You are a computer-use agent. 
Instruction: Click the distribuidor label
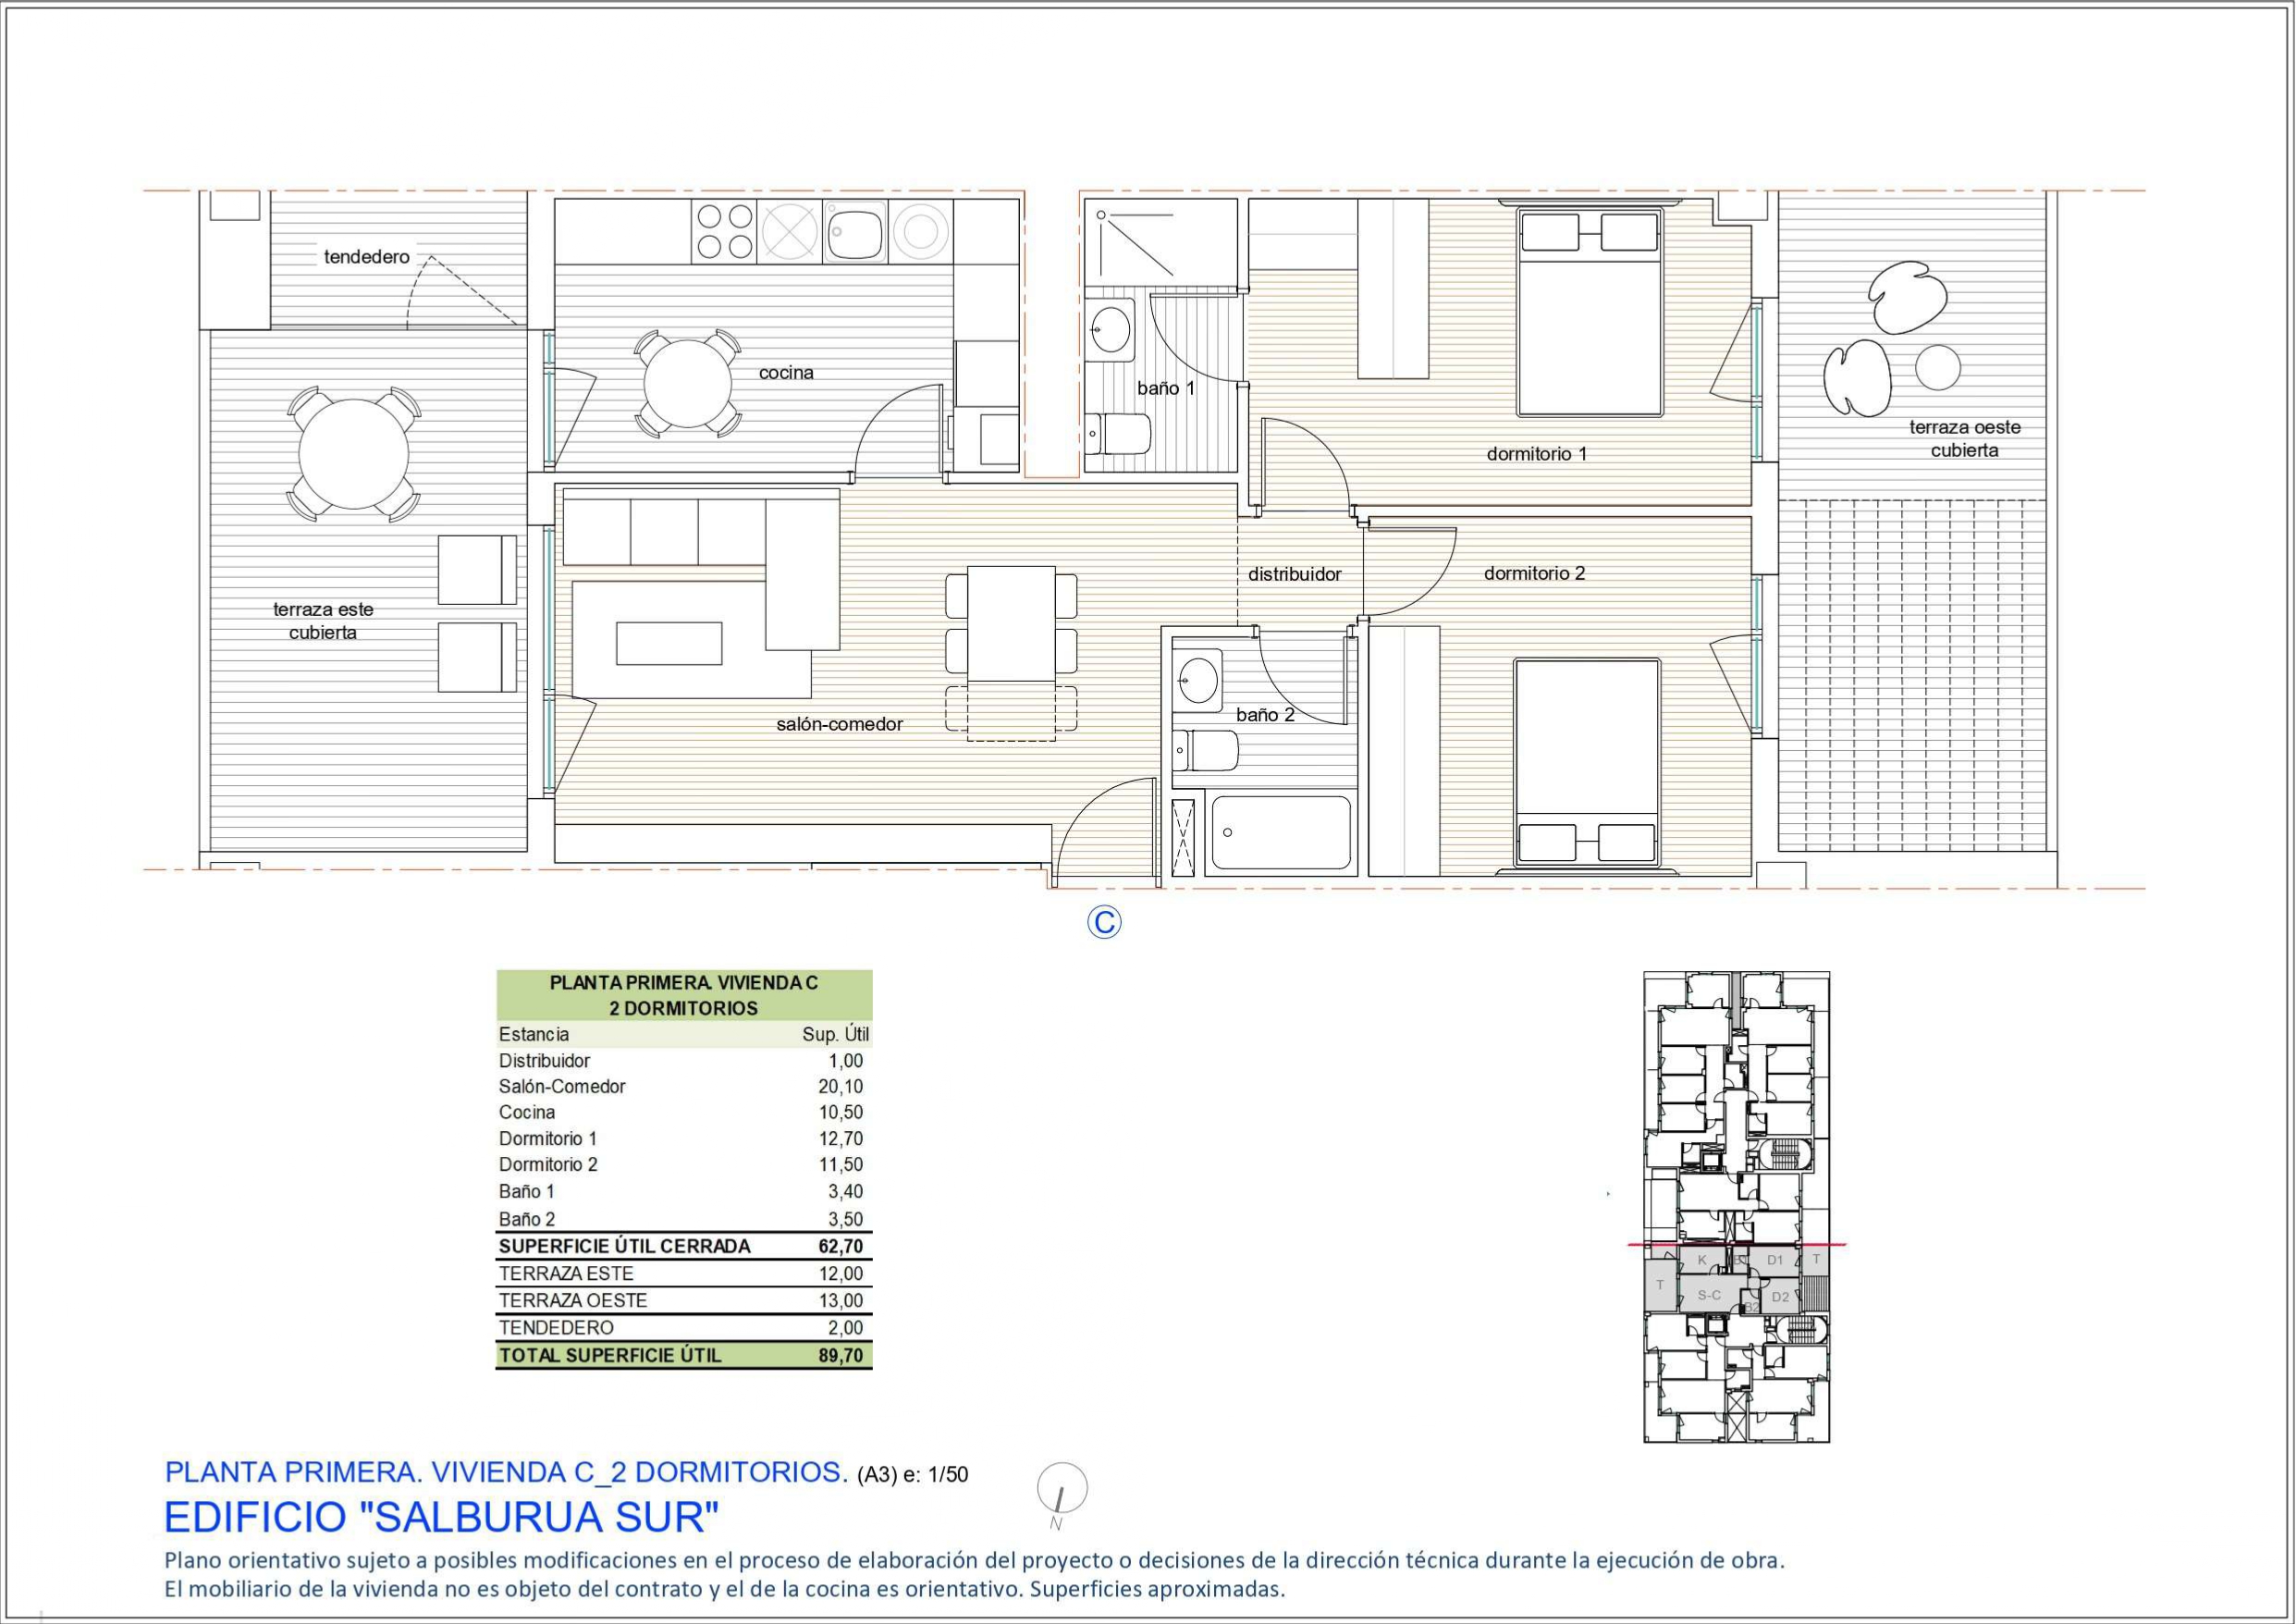(x=1294, y=575)
